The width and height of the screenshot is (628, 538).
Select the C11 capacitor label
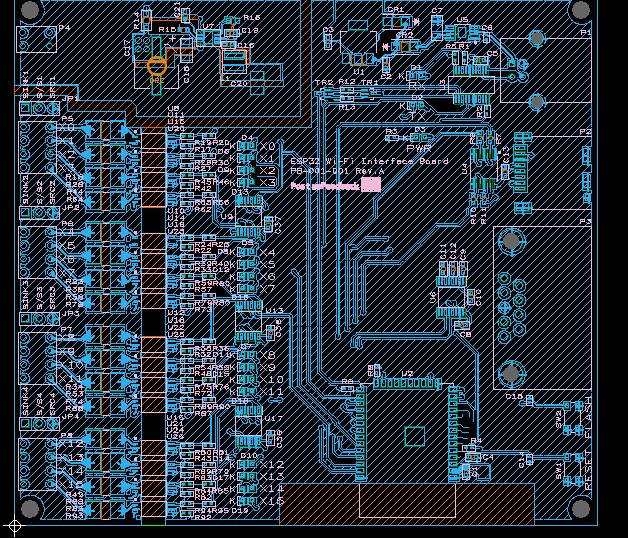pos(443,252)
